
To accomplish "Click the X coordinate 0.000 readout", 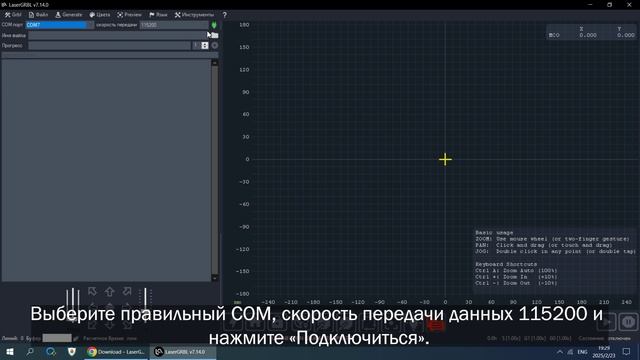I will (x=587, y=36).
